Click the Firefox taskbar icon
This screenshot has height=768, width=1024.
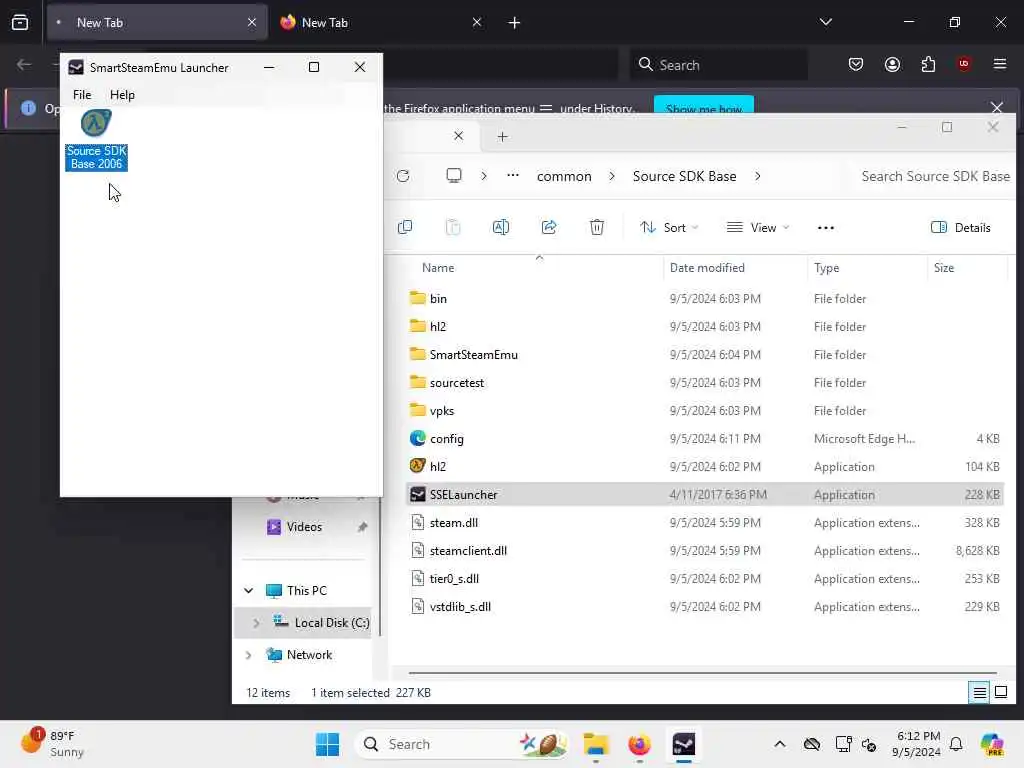click(x=639, y=744)
